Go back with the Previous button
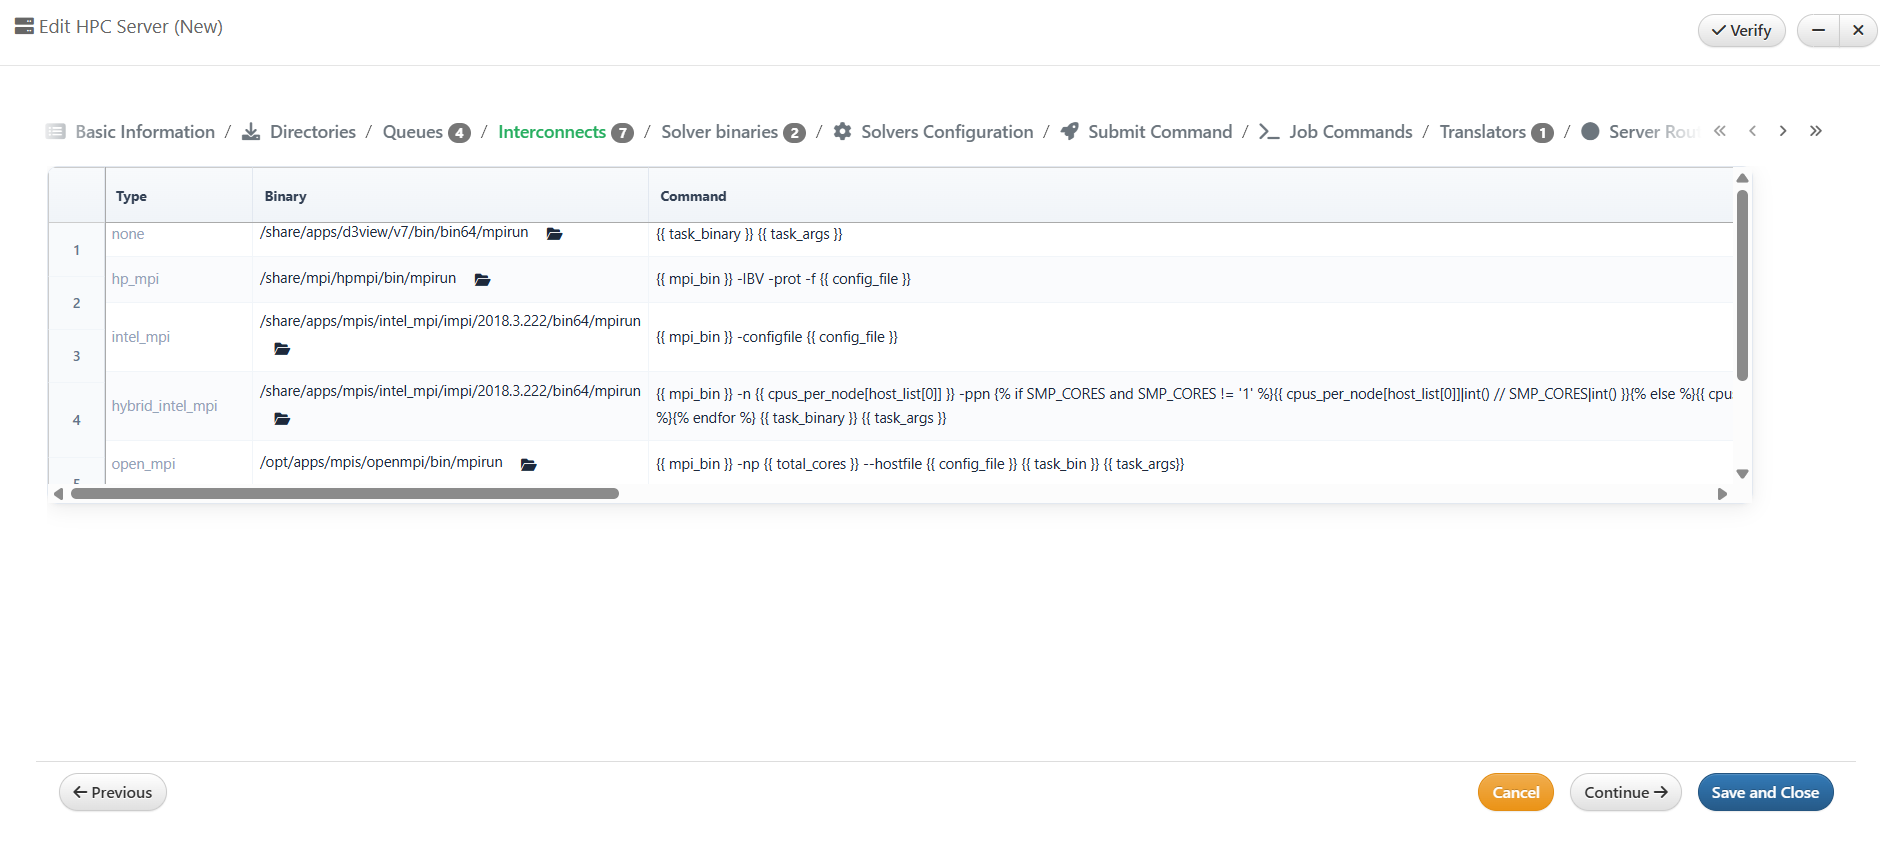Image resolution: width=1880 pixels, height=852 pixels. coord(113,792)
